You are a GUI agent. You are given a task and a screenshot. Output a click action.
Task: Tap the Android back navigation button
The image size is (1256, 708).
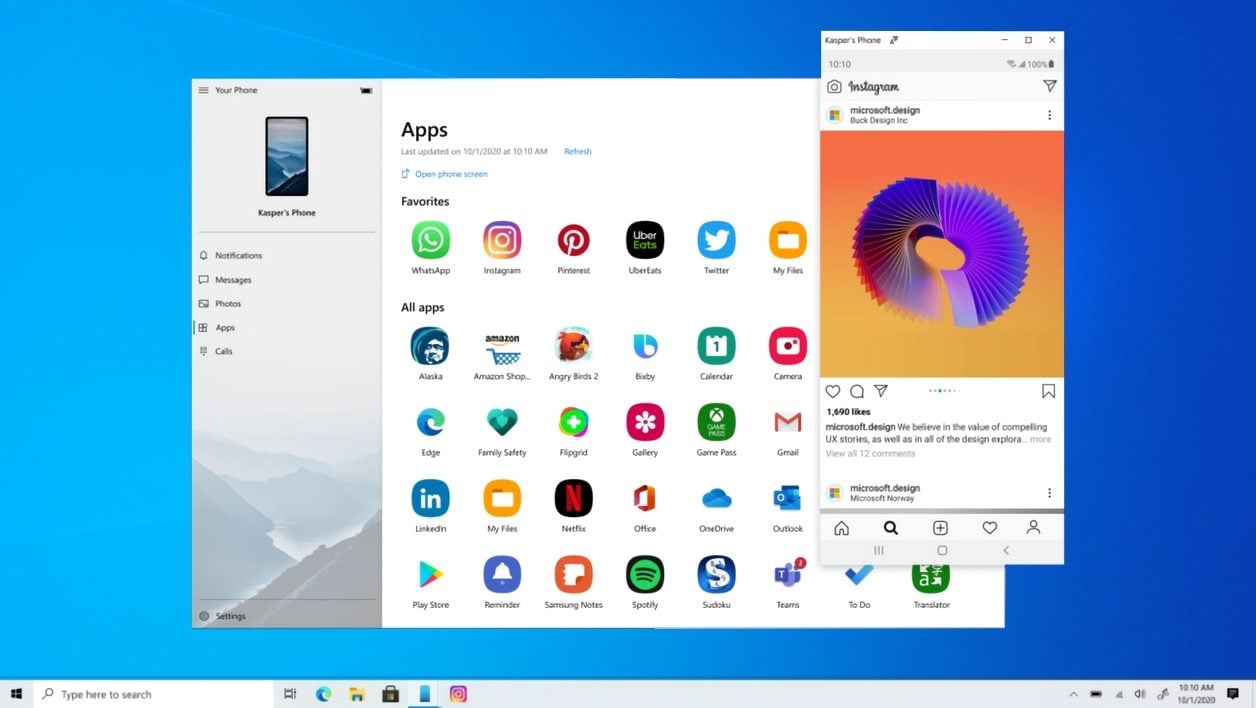pos(1006,551)
